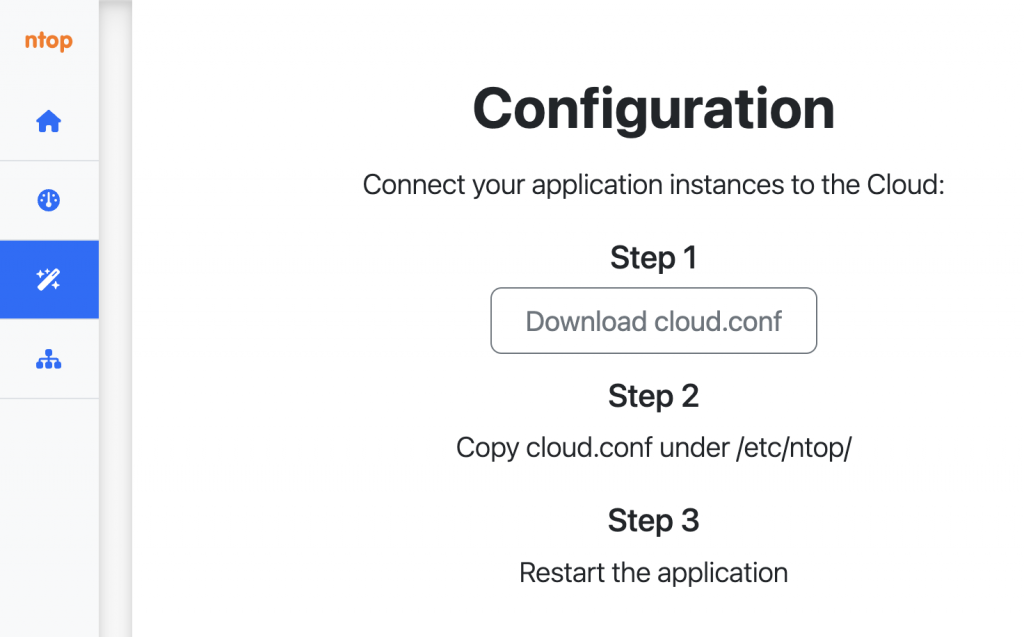Click the word 'Copy' under Step 2
This screenshot has height=637, width=1024.
point(487,448)
